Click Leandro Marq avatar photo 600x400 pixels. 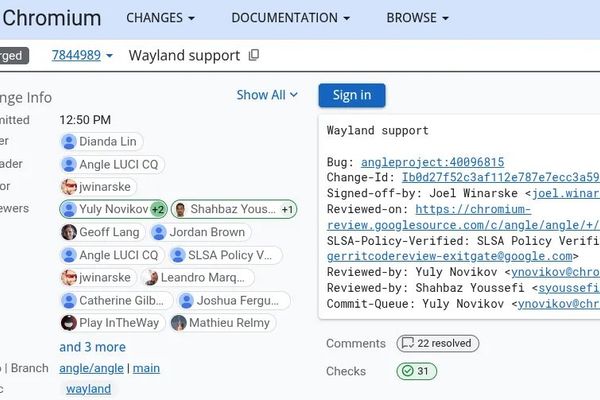point(150,278)
